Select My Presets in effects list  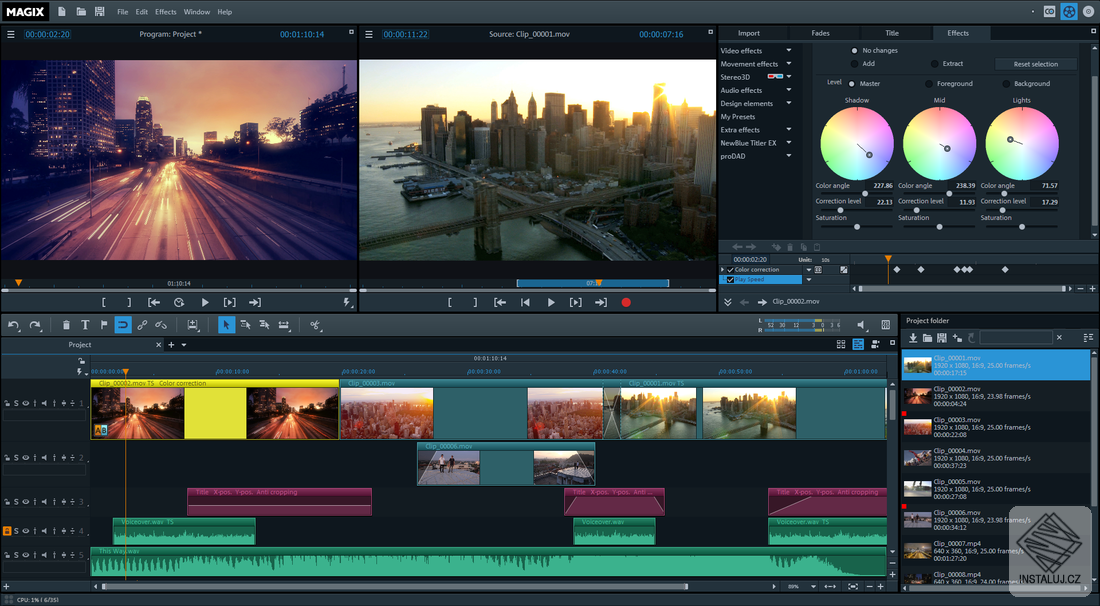(x=738, y=117)
